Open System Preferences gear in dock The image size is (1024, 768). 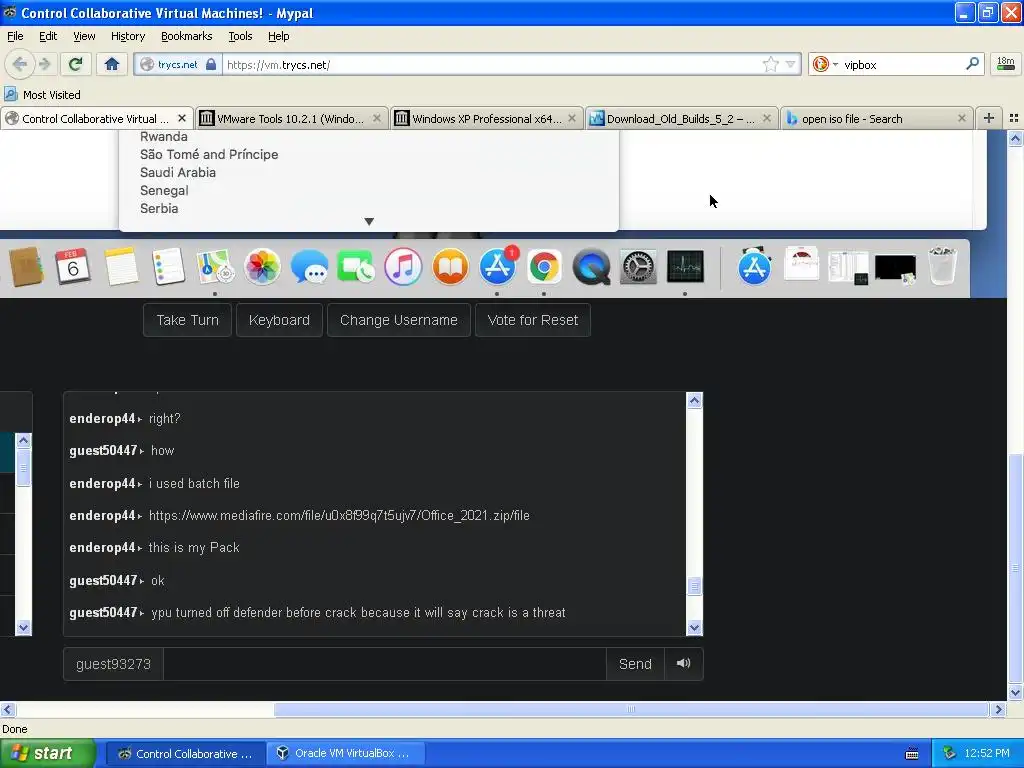(x=638, y=266)
